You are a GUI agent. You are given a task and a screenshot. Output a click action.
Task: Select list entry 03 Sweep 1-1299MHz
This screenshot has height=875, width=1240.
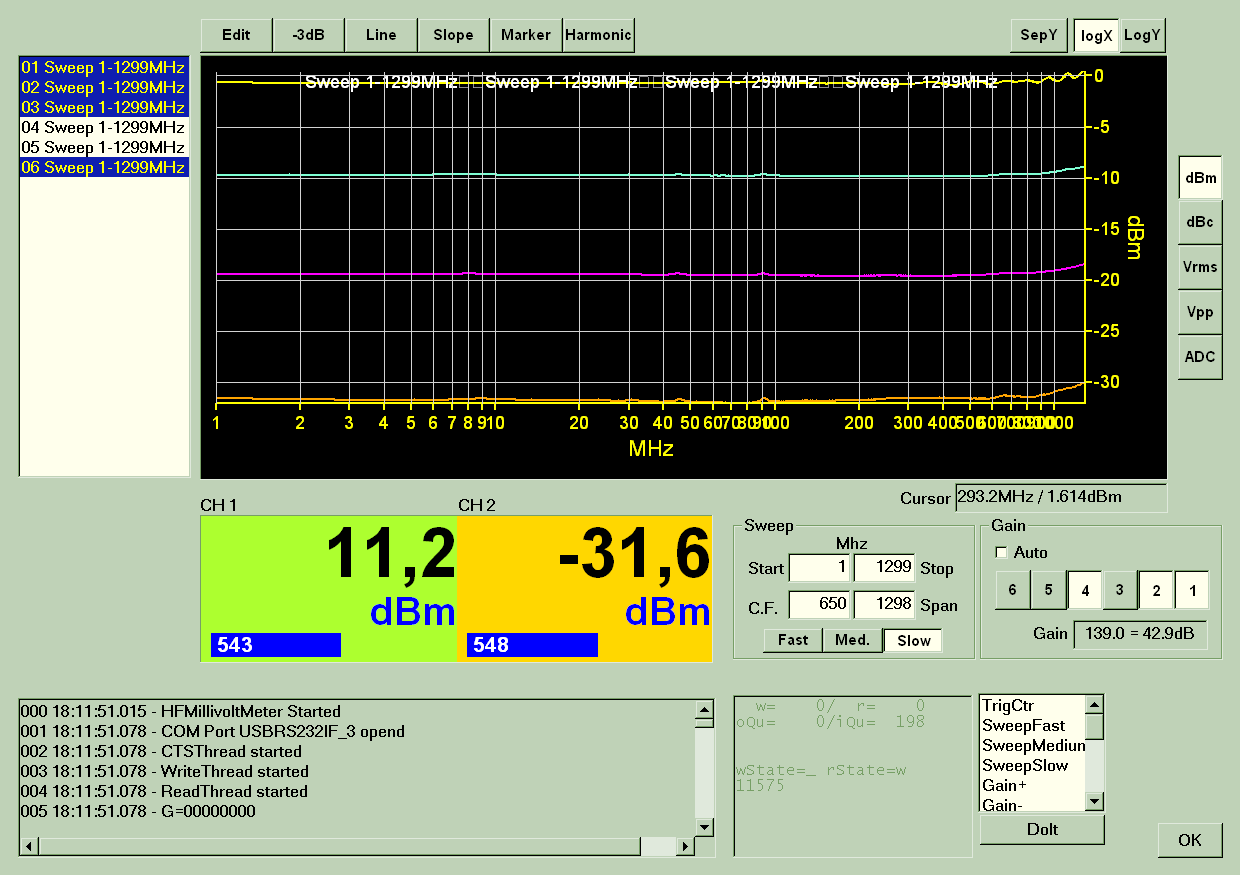click(x=104, y=108)
